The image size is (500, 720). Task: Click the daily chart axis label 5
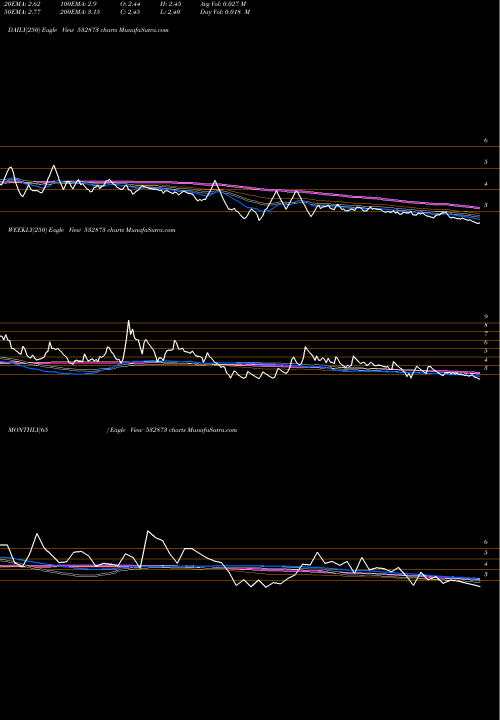tap(486, 162)
